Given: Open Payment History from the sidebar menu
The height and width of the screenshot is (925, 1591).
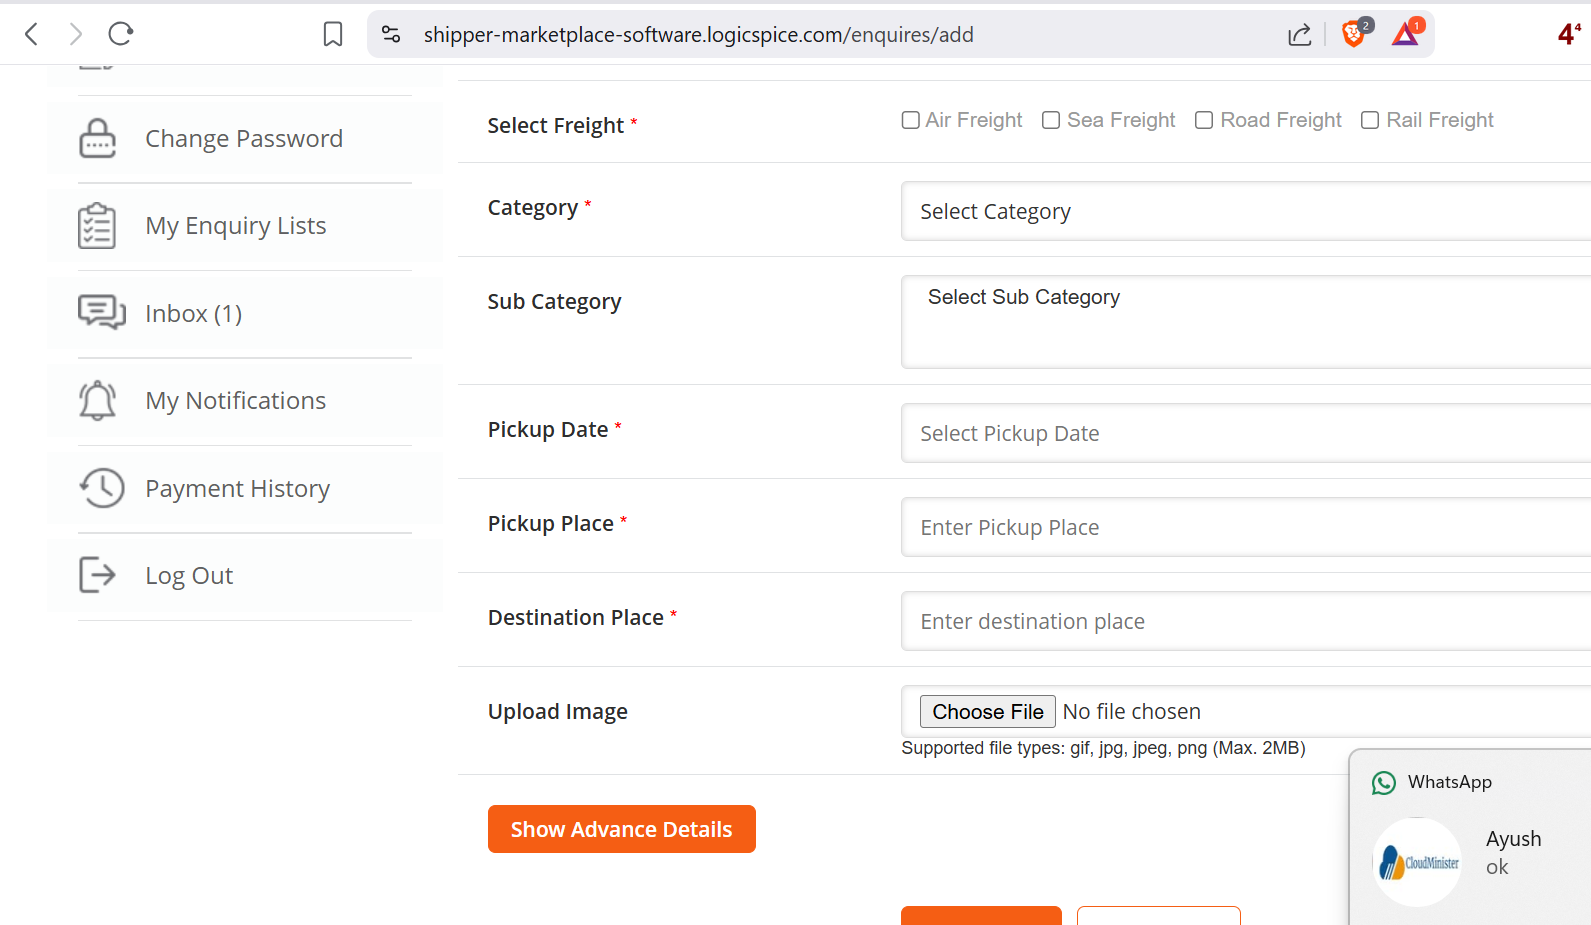Looking at the screenshot, I should click(x=237, y=489).
